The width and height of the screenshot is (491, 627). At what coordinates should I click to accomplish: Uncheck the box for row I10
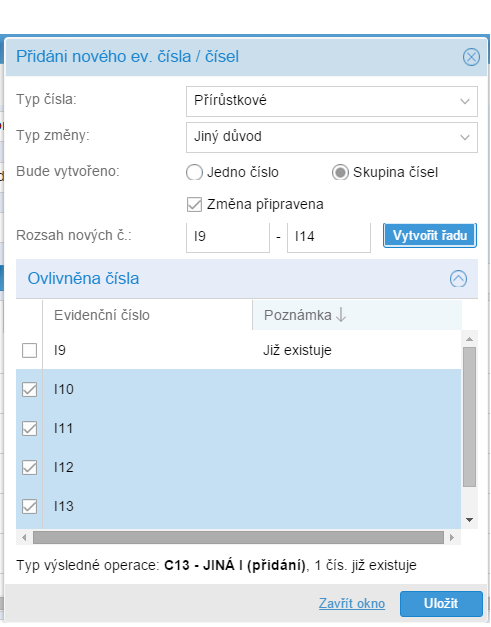[x=30, y=389]
